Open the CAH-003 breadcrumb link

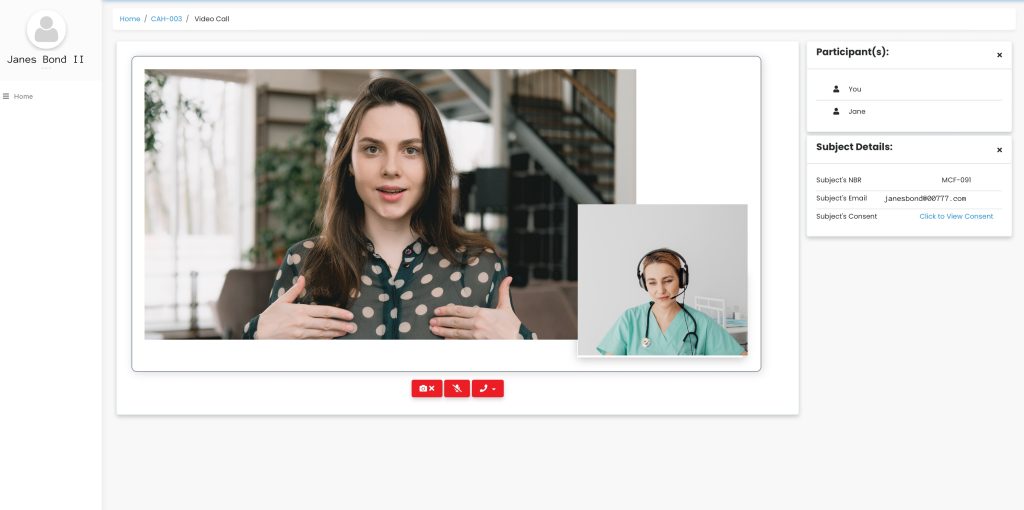(x=166, y=19)
